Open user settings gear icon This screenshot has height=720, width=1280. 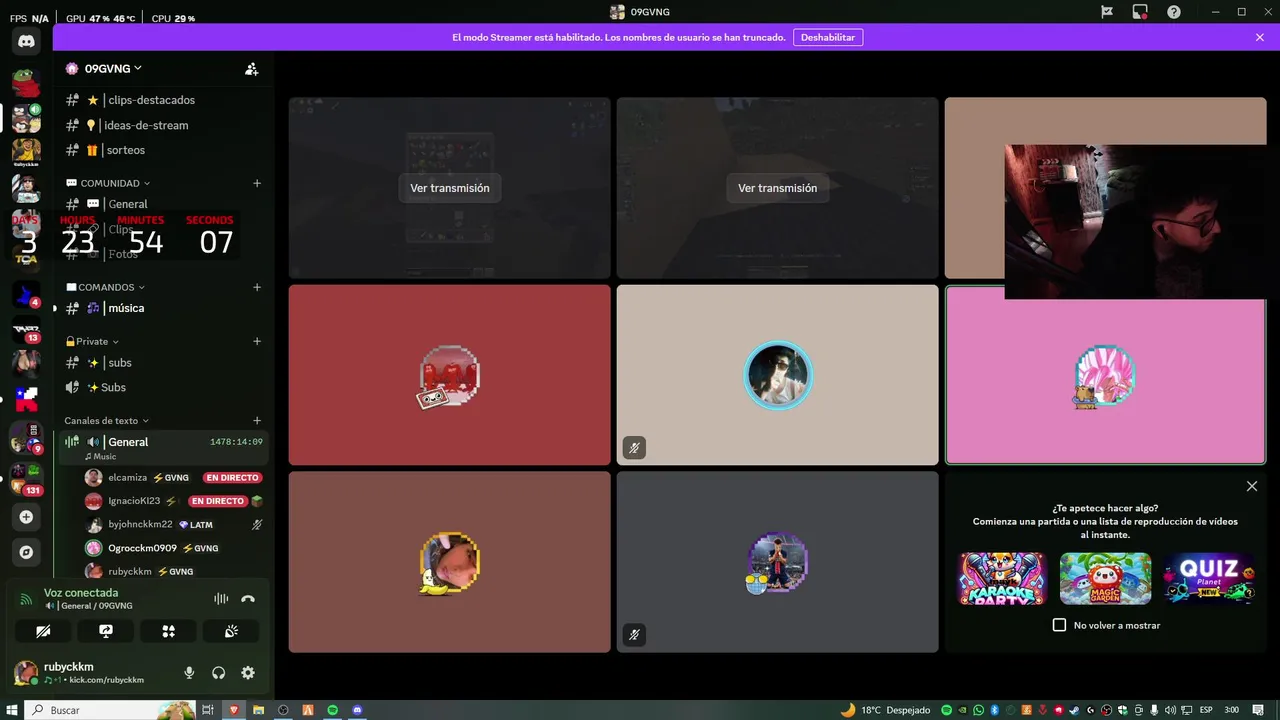[248, 673]
